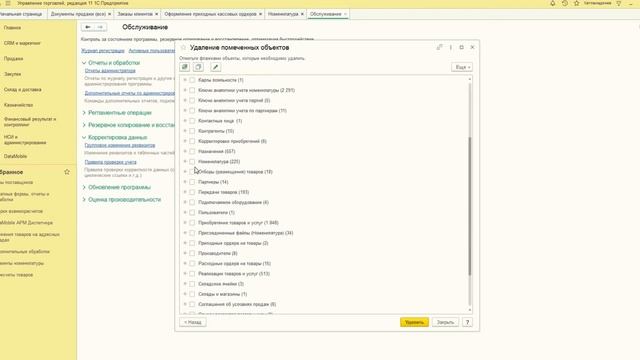Screen dimensions: 640x360
Task: Expand the Ключи аналитики учета номенклатуры row
Action: click(185, 90)
